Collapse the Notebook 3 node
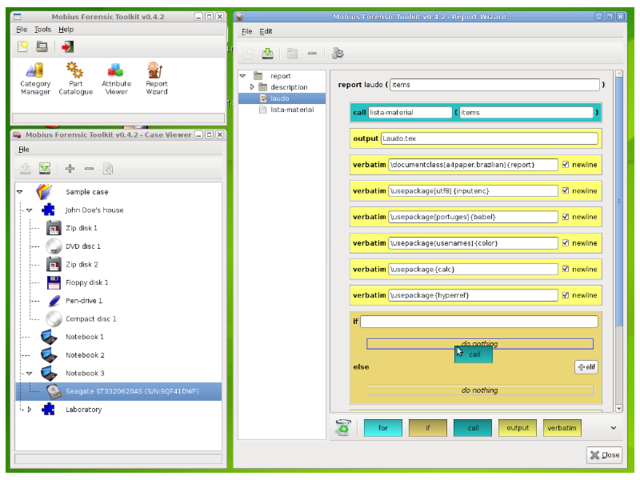This screenshot has width=640, height=480. pyautogui.click(x=29, y=373)
